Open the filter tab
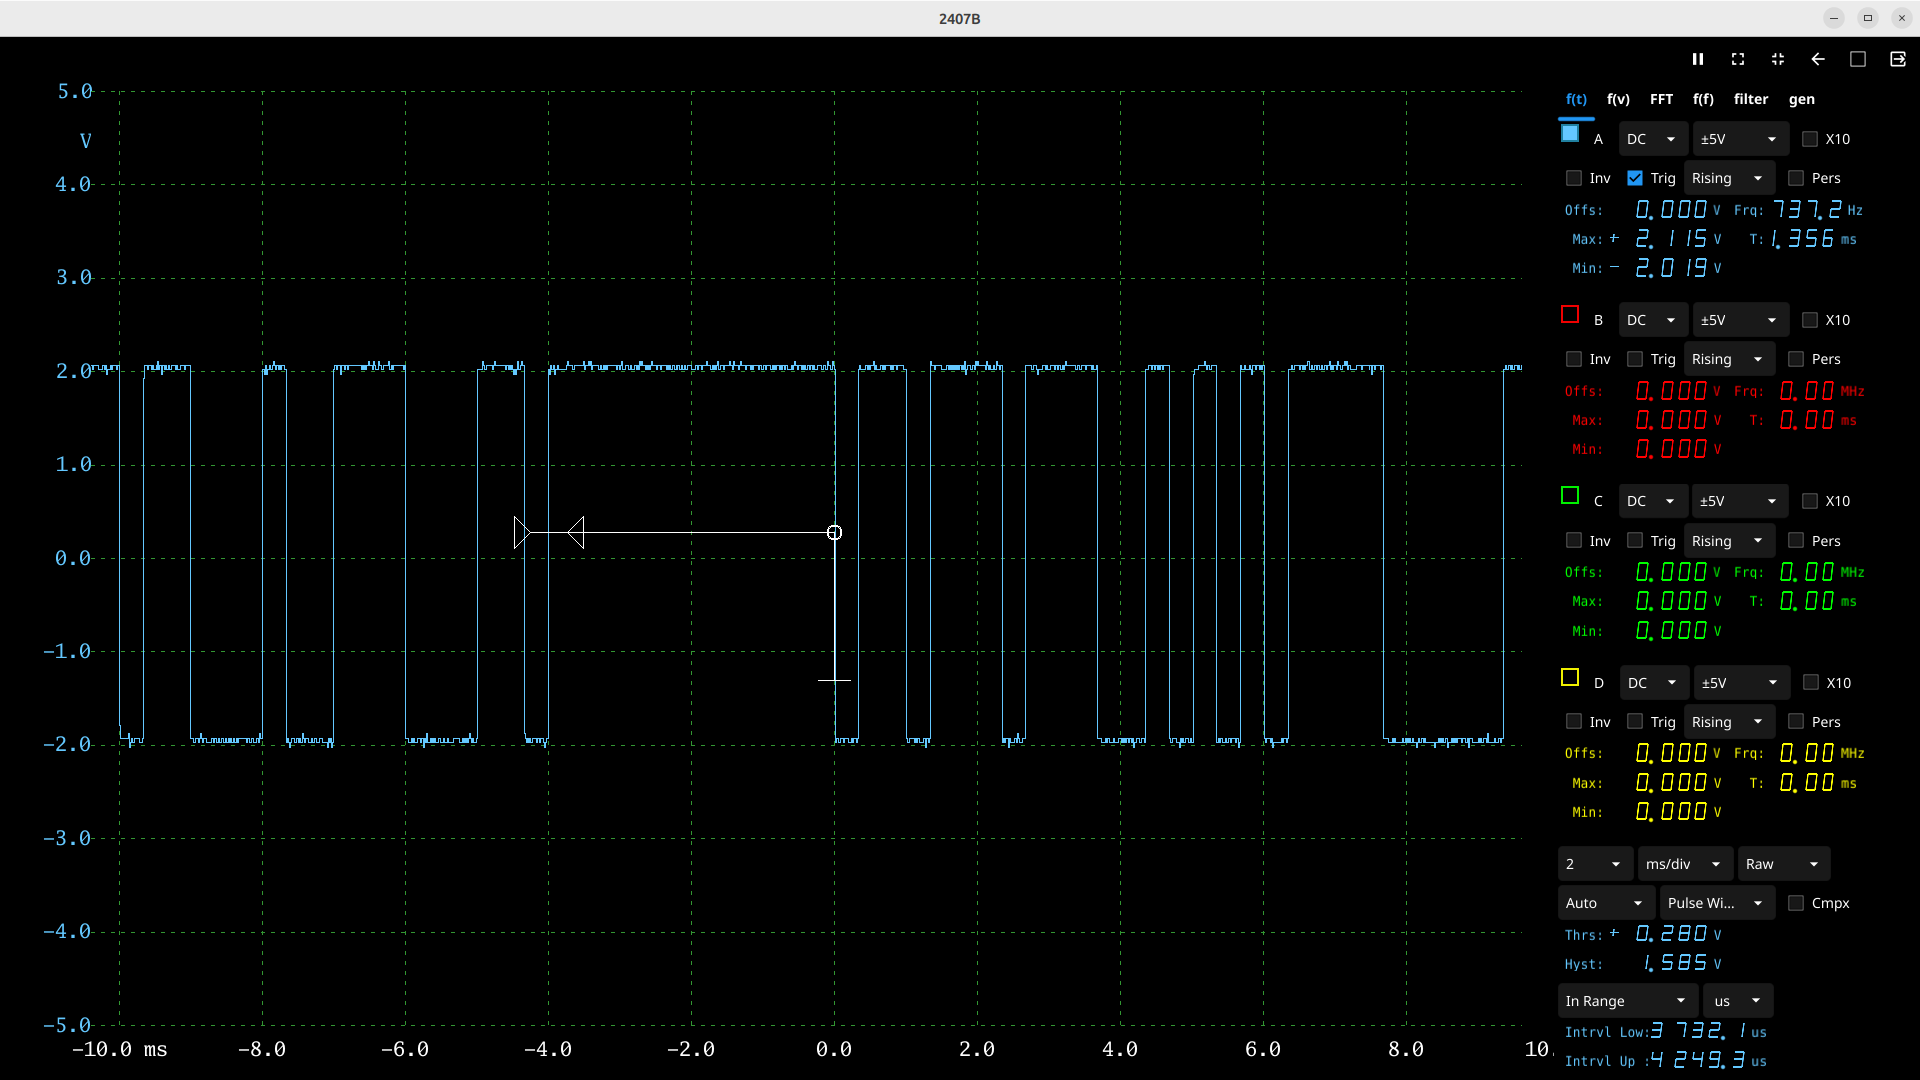 [1751, 99]
